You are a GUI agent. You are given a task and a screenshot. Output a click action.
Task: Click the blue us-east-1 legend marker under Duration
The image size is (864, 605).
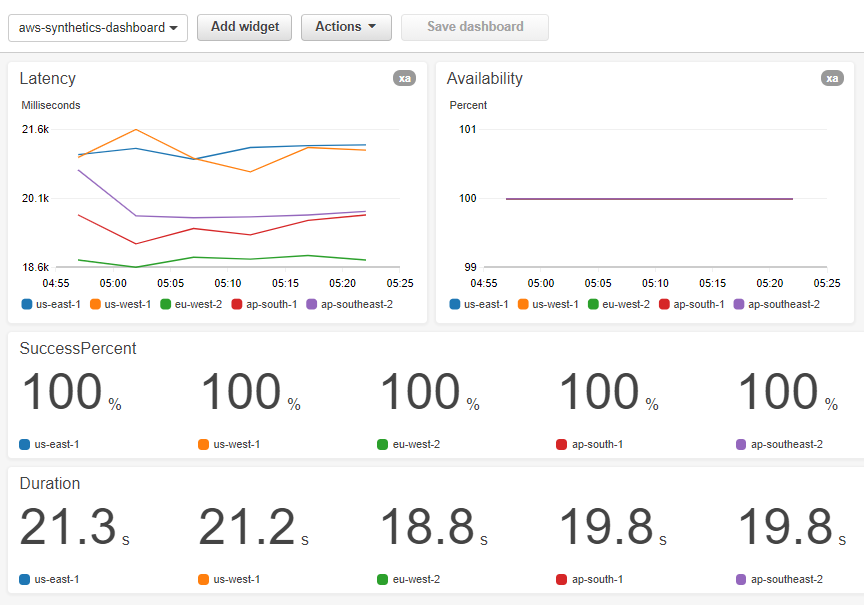(24, 579)
